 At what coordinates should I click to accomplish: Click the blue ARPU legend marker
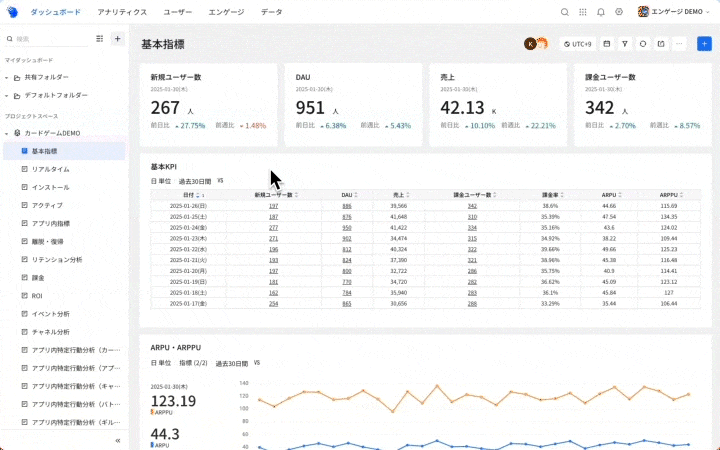pyautogui.click(x=152, y=445)
